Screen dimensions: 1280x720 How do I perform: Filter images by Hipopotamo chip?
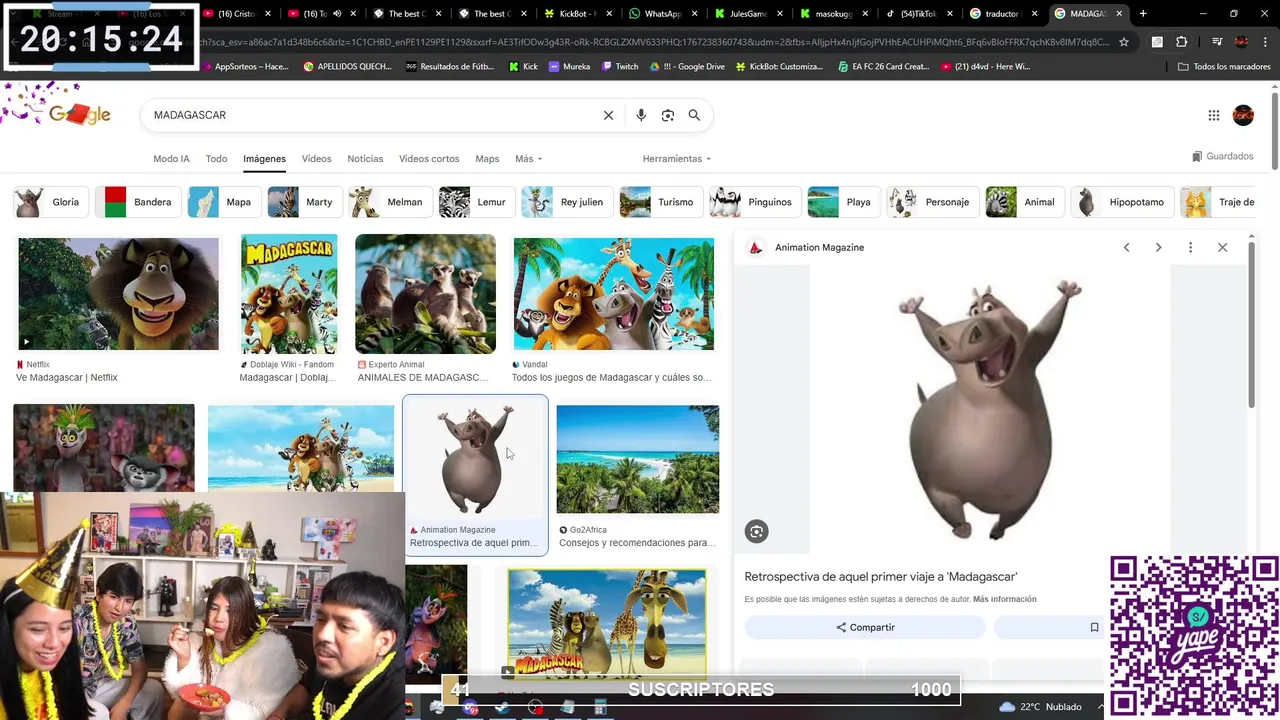(1122, 202)
